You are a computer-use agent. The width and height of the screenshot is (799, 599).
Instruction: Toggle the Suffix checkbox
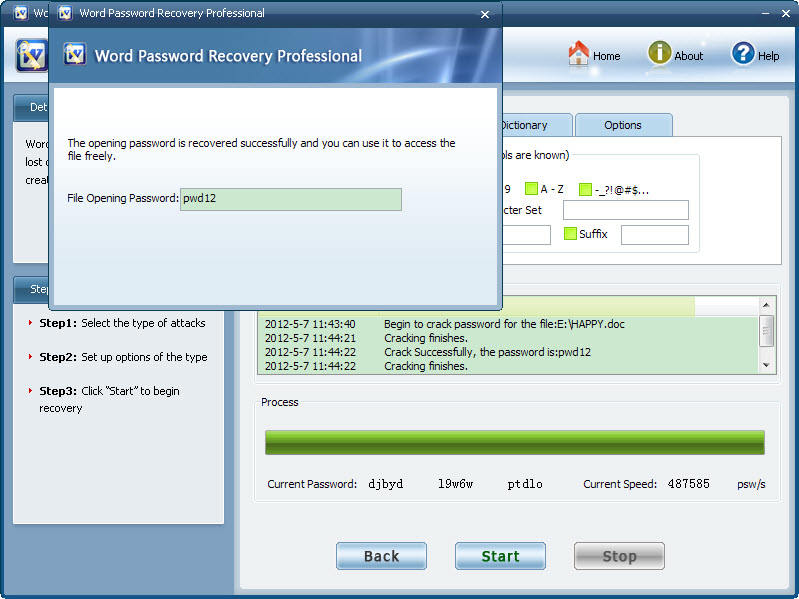click(570, 234)
